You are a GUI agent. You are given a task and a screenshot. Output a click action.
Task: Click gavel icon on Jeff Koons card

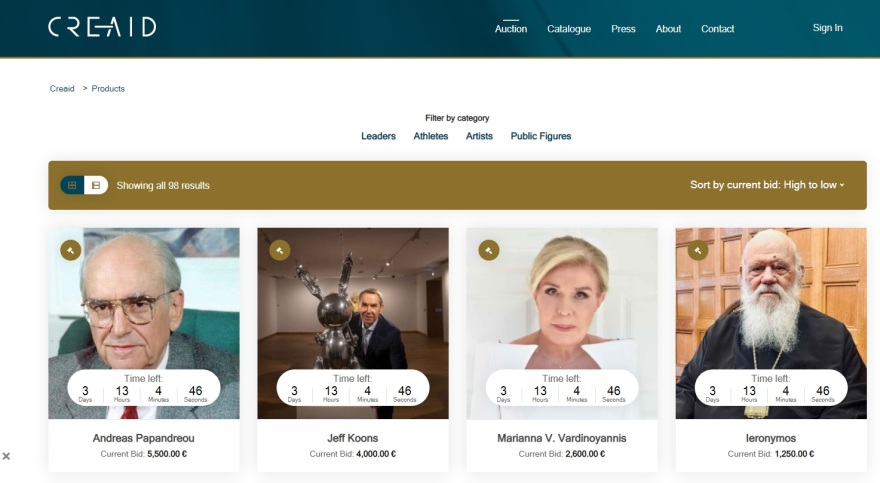point(279,250)
